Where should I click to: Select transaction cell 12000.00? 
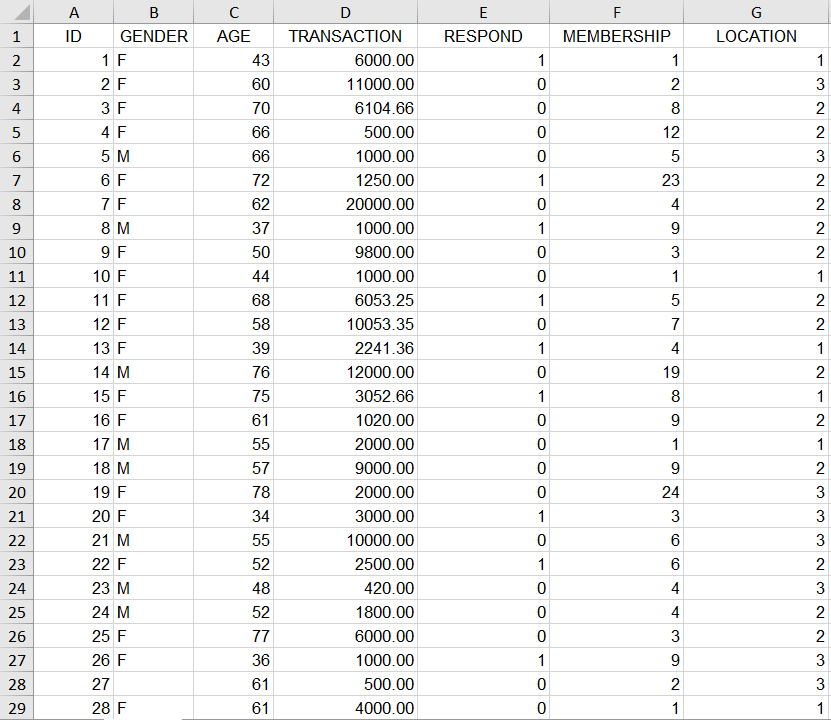click(345, 372)
